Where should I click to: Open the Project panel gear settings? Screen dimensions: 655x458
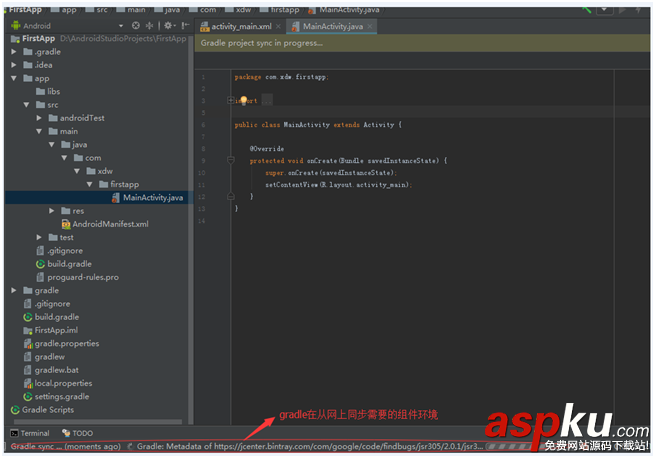(168, 25)
